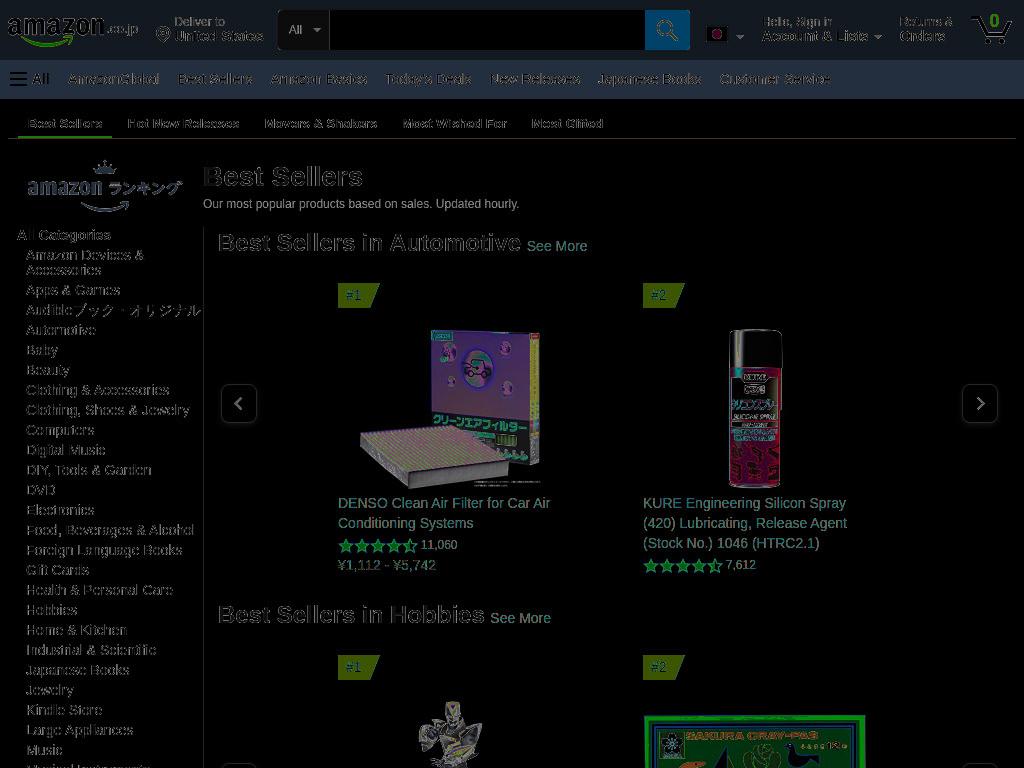Open Amazon Basics nav link
The height and width of the screenshot is (768, 1024).
[319, 79]
